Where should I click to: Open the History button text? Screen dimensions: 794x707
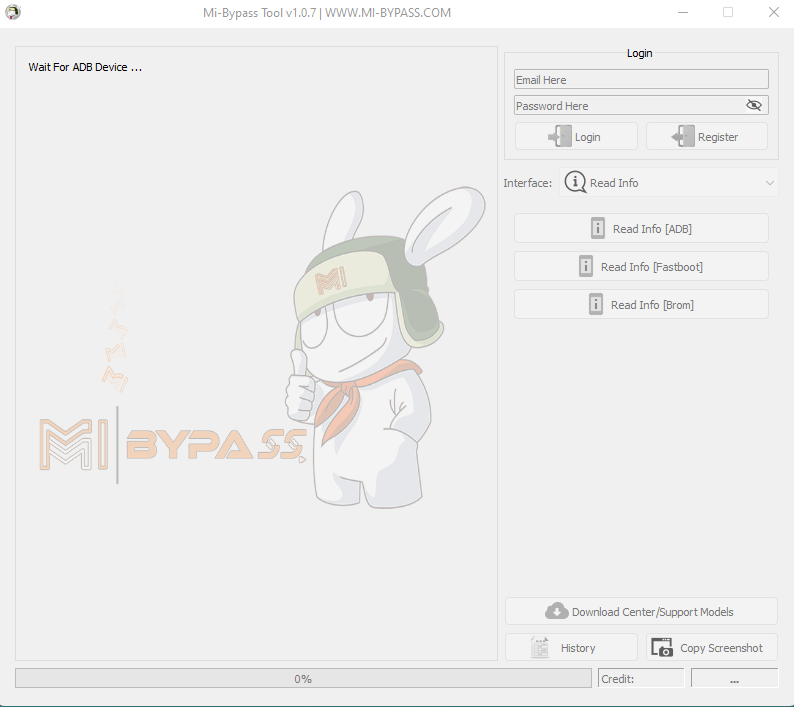coord(578,648)
